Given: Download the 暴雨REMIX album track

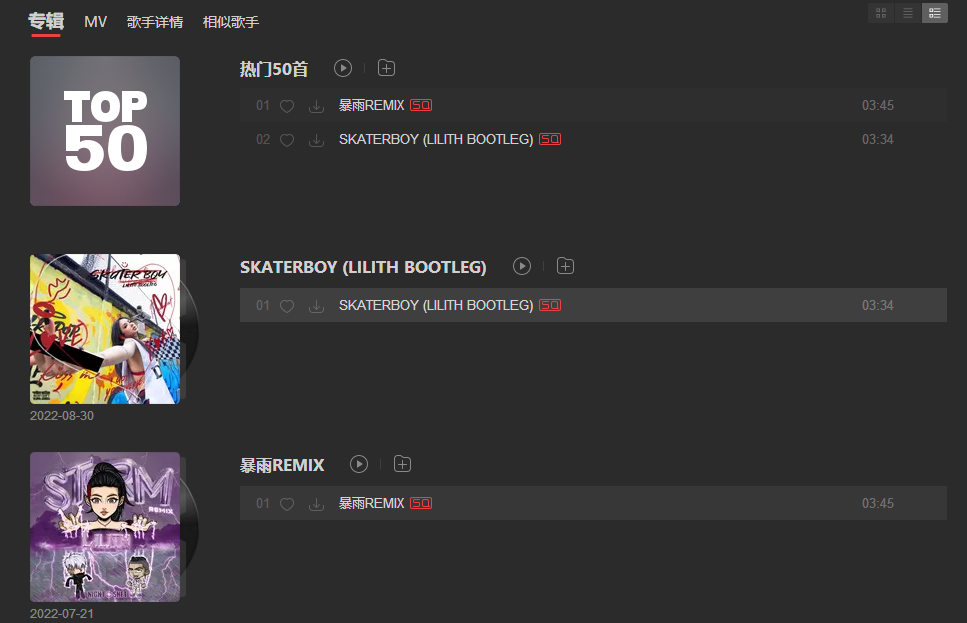Looking at the screenshot, I should (x=316, y=504).
